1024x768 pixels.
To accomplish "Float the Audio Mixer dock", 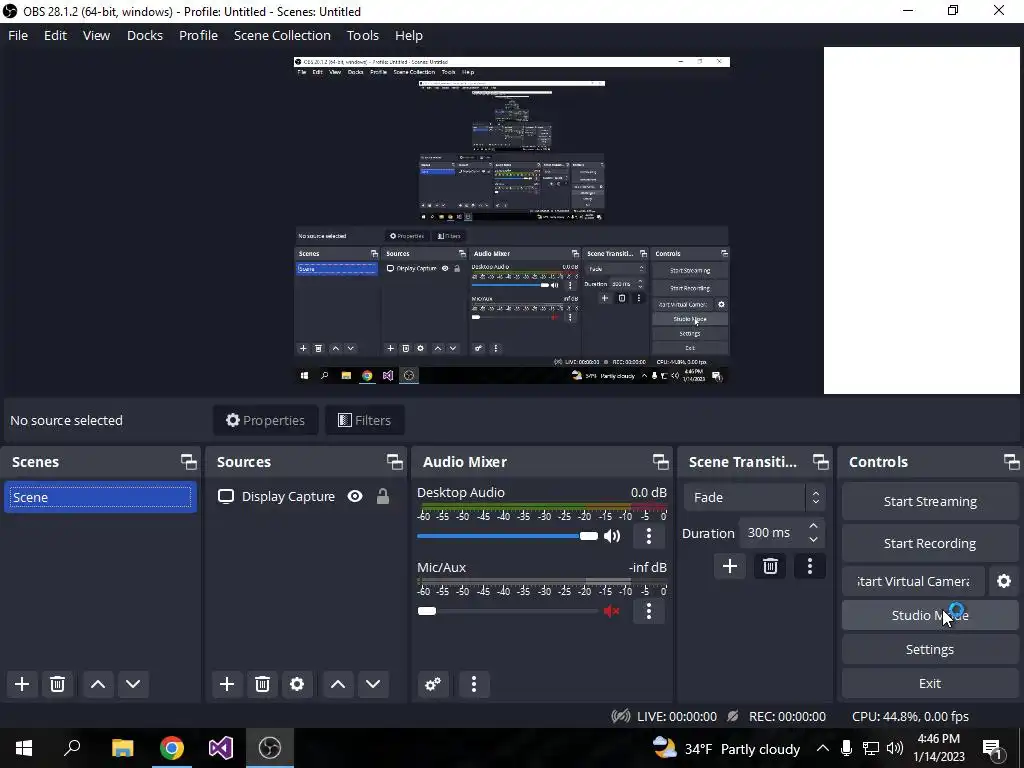I will click(x=660, y=462).
